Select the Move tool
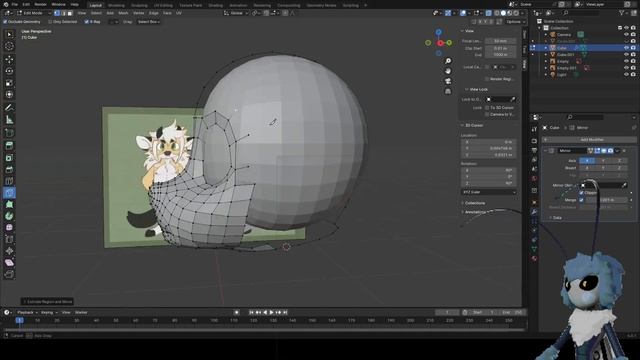Viewport: 640px width, 360px height. tap(9, 60)
